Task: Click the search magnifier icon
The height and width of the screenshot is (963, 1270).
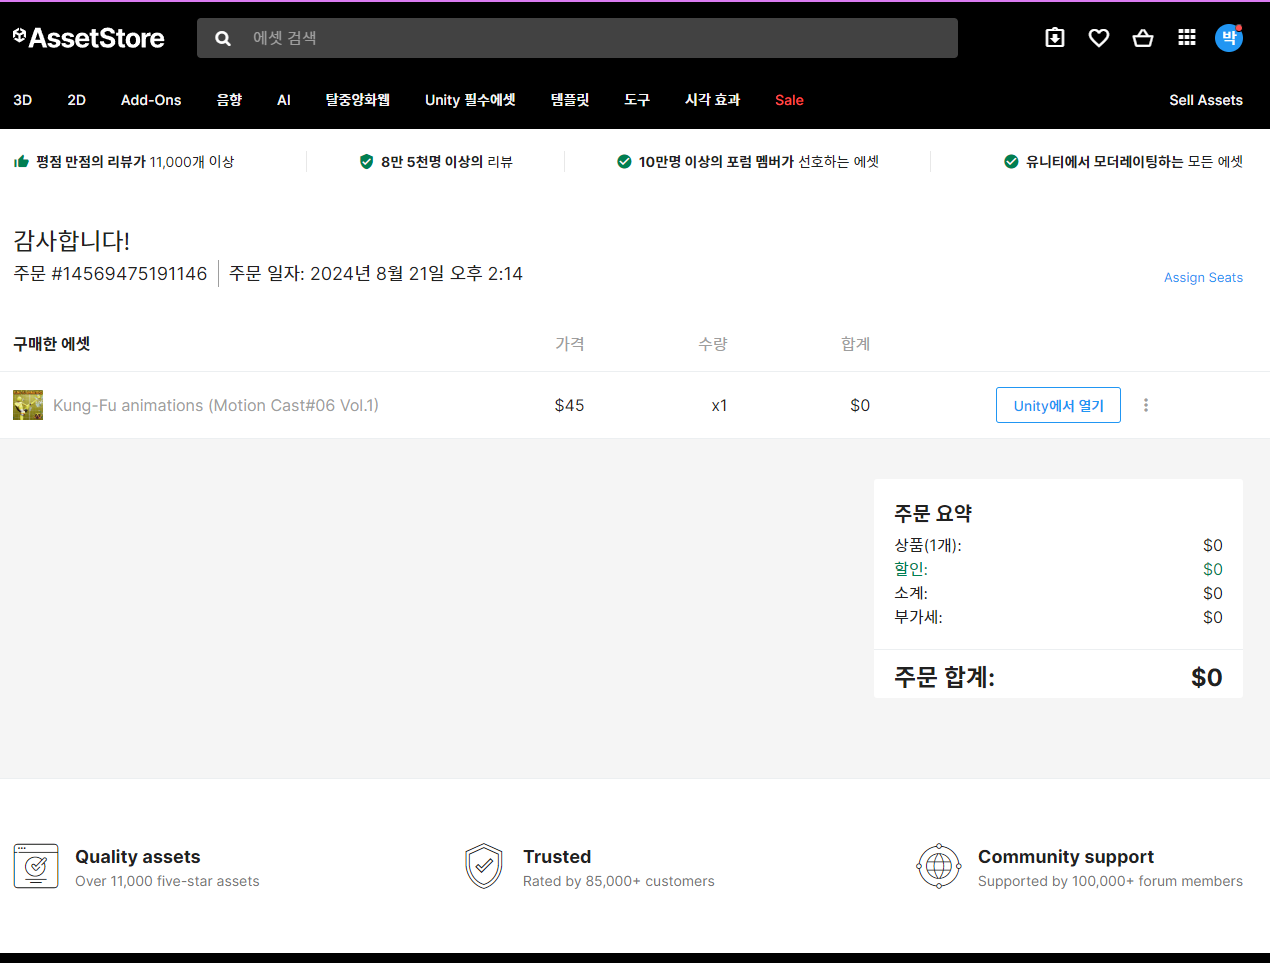Action: (x=223, y=38)
